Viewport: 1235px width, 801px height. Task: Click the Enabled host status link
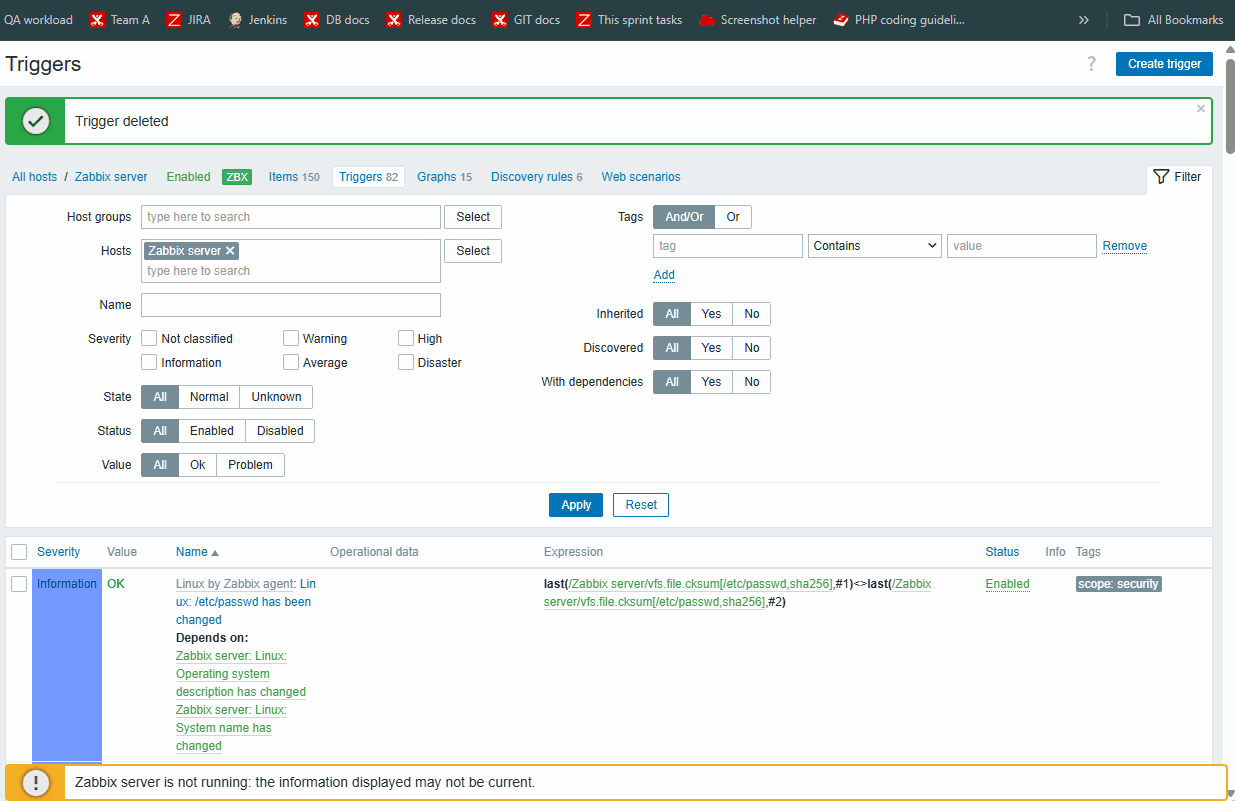pos(188,177)
